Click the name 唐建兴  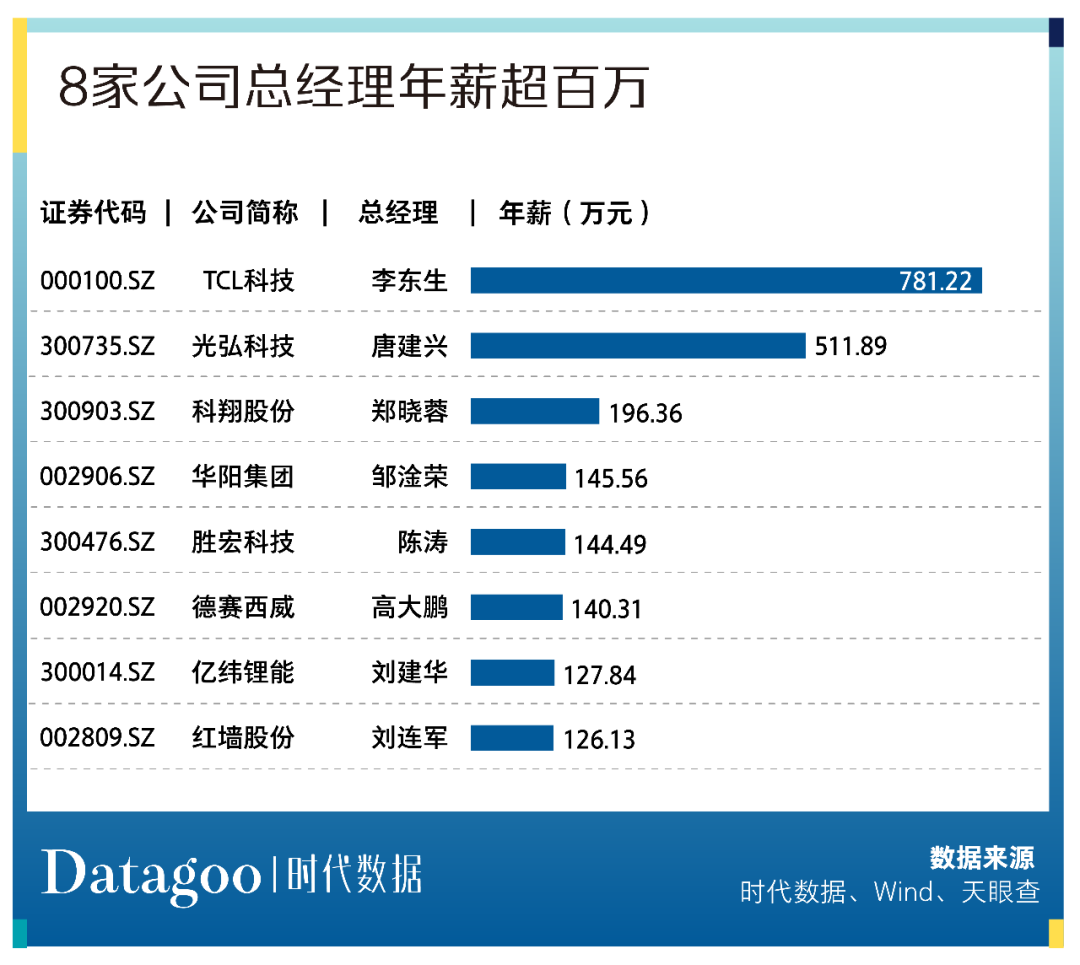click(410, 346)
